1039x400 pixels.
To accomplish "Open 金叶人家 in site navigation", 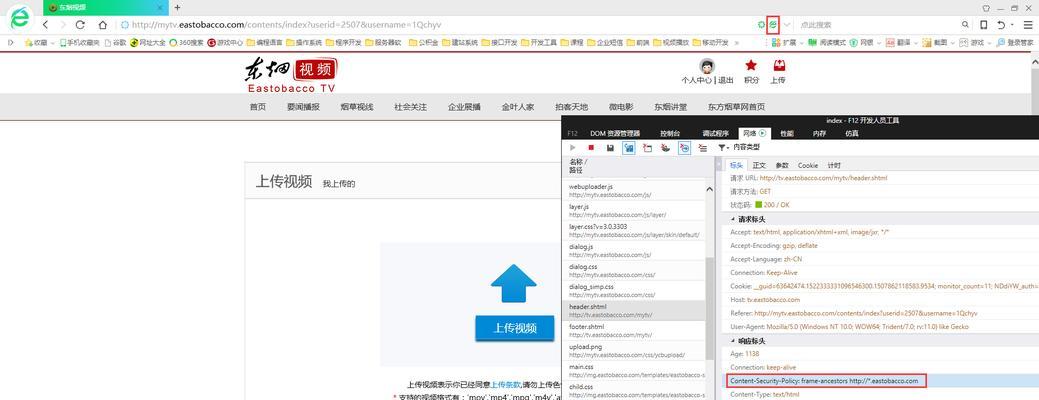I will [518, 107].
